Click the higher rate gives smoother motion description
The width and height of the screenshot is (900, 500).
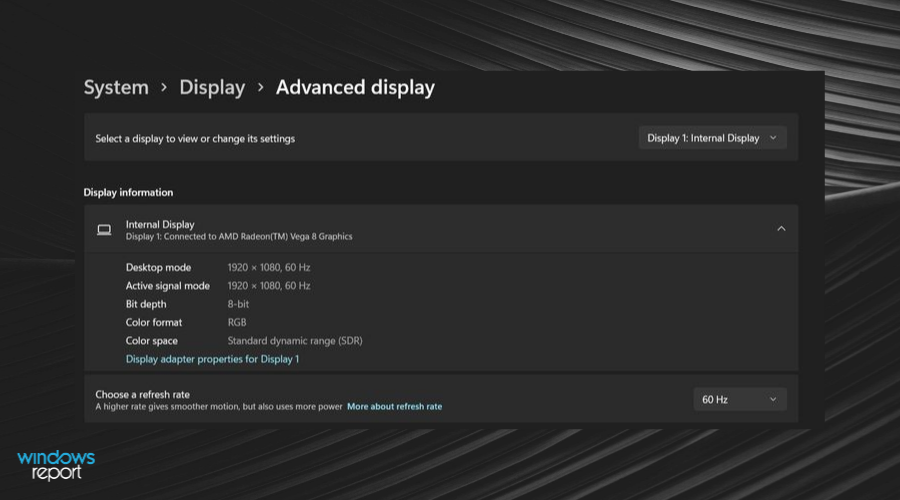point(219,406)
